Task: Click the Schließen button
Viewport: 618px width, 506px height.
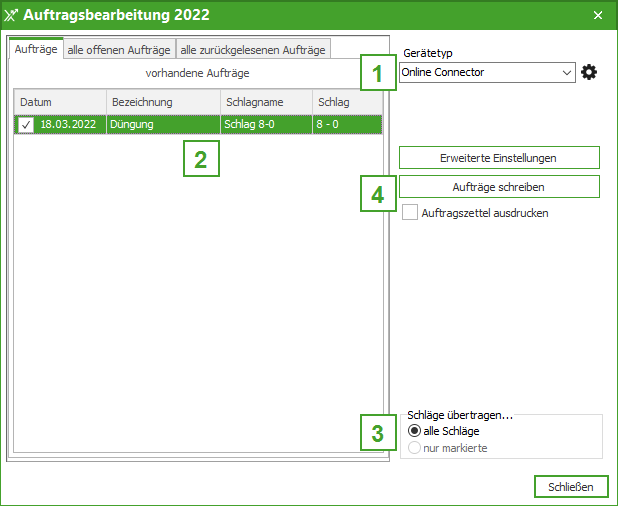Action: pyautogui.click(x=570, y=487)
